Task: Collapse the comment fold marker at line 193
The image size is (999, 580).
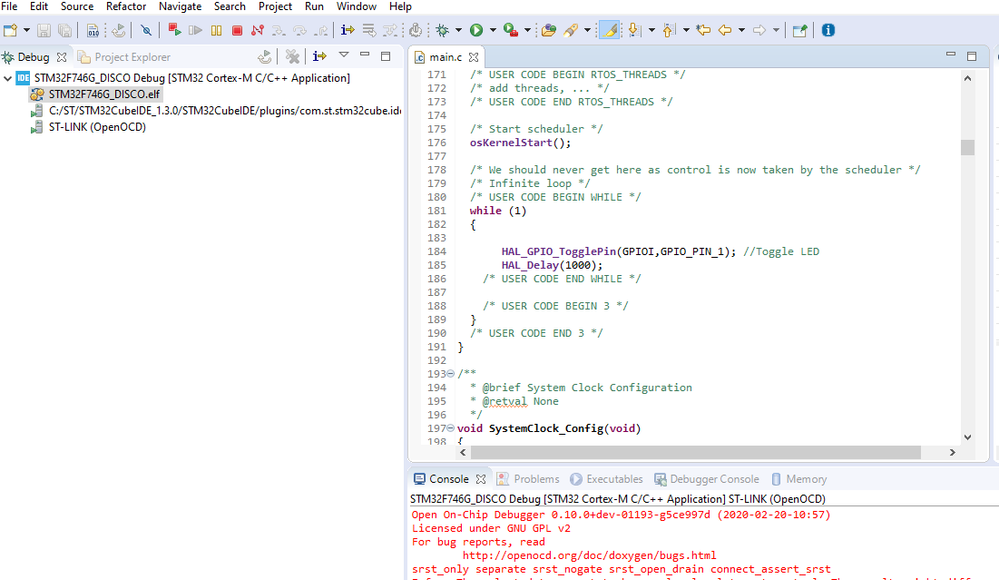Action: [450, 373]
